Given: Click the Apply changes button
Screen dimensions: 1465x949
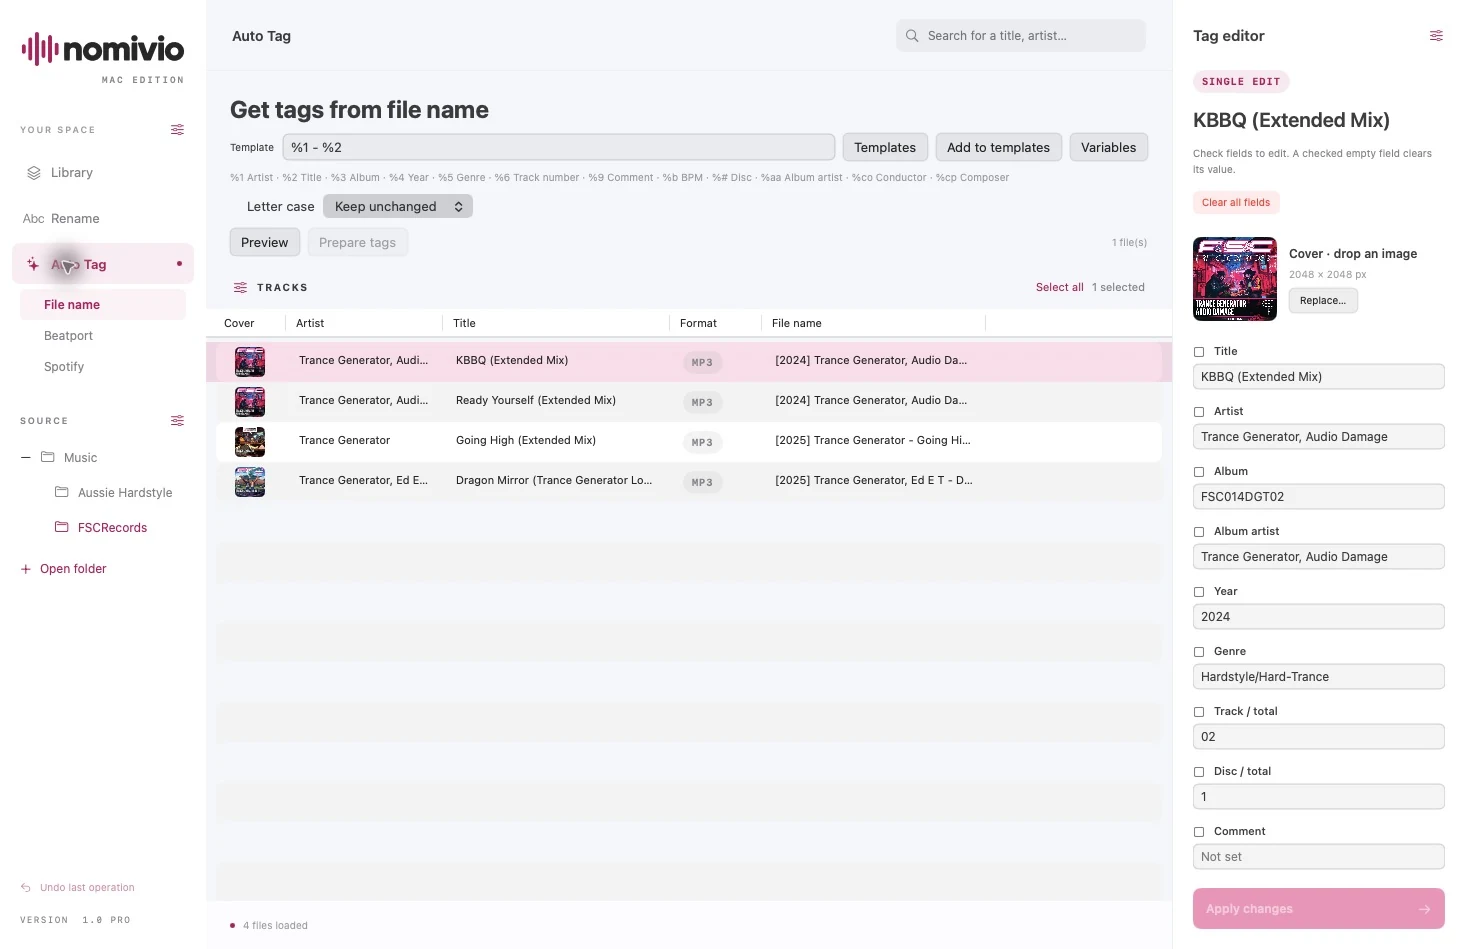Looking at the screenshot, I should (1318, 909).
